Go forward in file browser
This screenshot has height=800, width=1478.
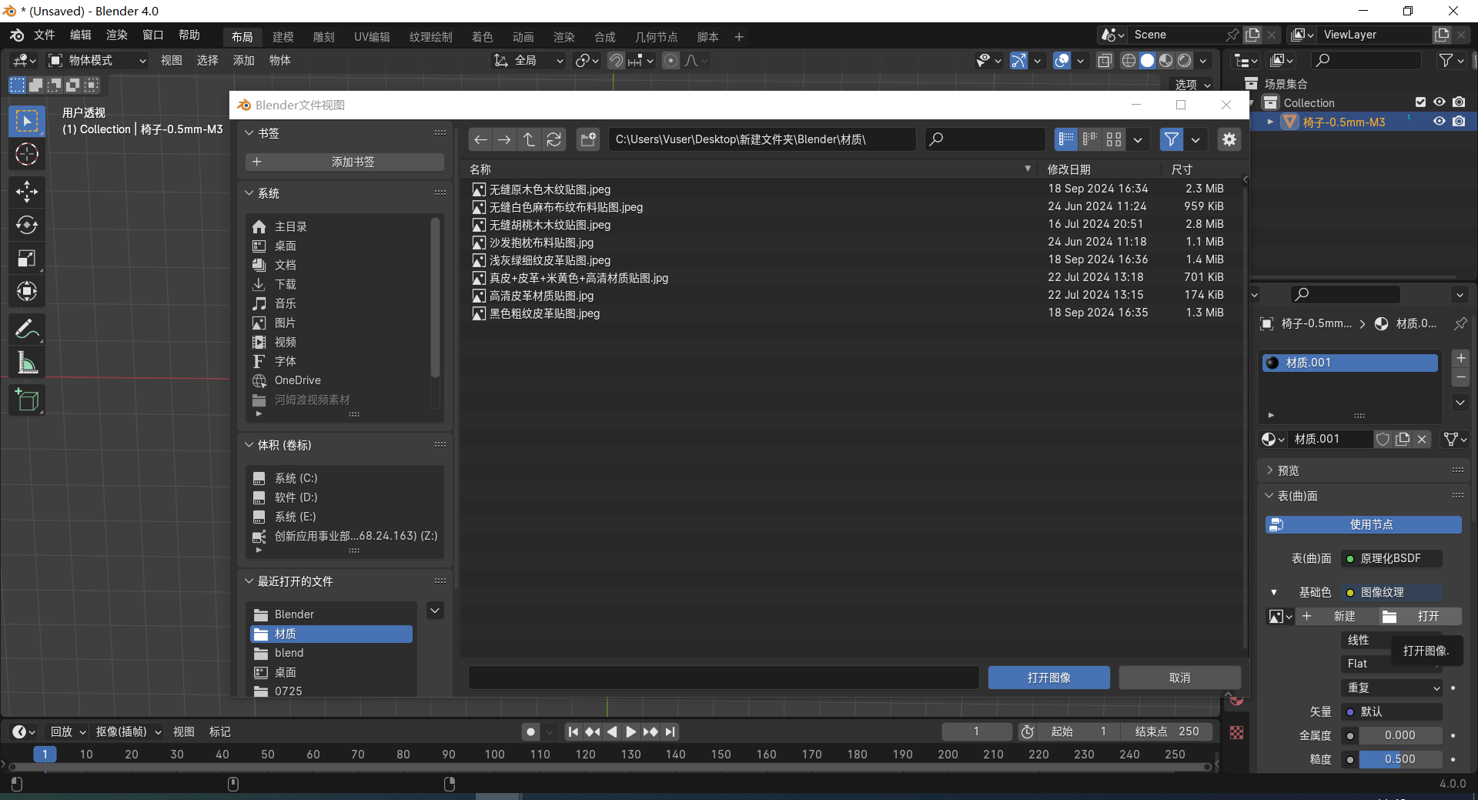pos(504,140)
